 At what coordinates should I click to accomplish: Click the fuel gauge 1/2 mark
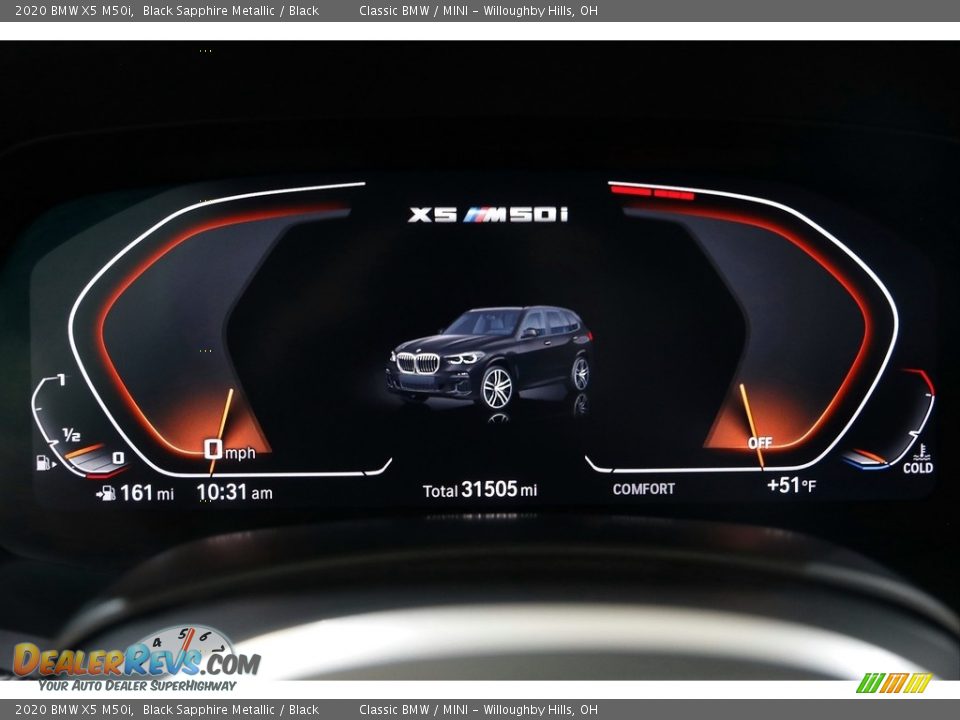(72, 435)
